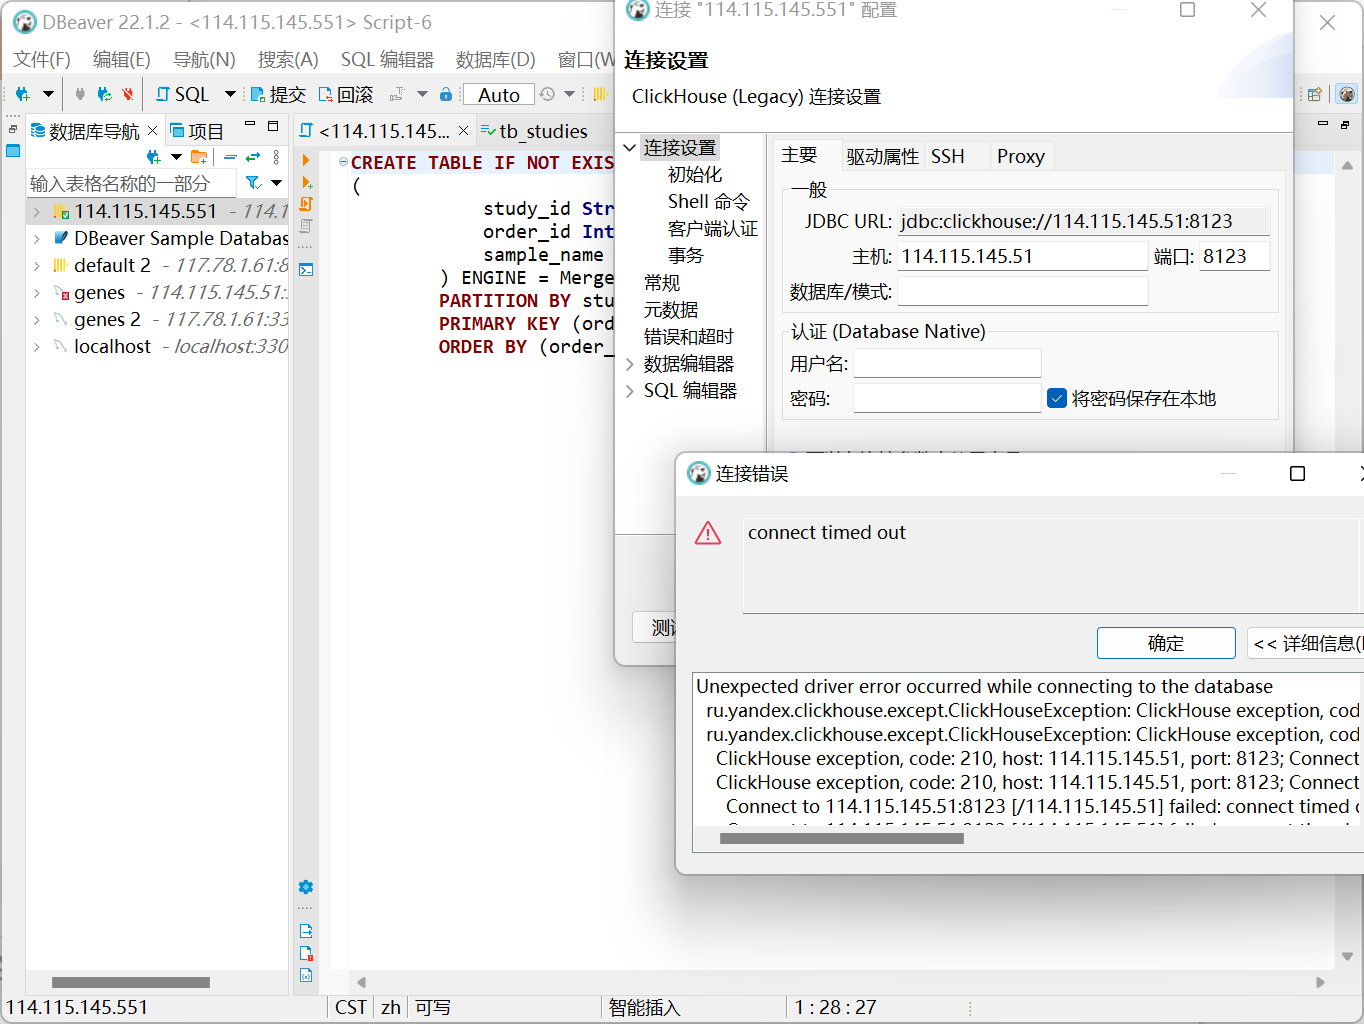Switch to 驱动属性 tab
This screenshot has width=1364, height=1024.
[882, 156]
